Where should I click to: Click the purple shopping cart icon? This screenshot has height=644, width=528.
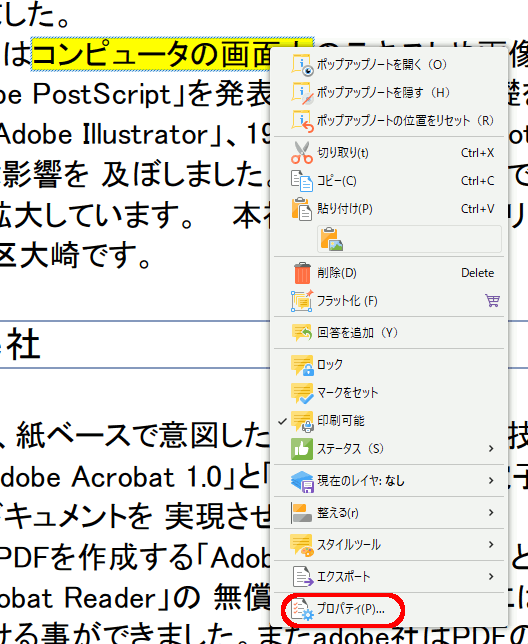(x=492, y=301)
